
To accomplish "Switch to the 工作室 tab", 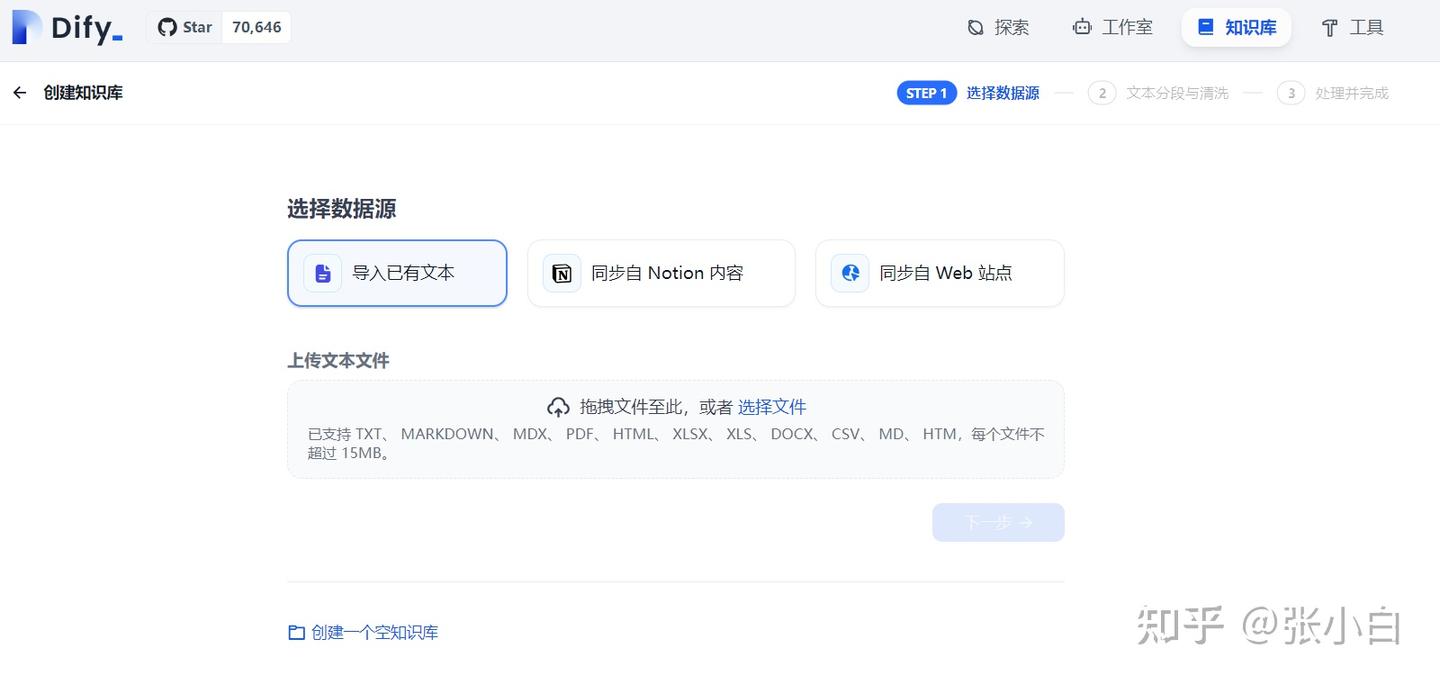I will point(1112,27).
